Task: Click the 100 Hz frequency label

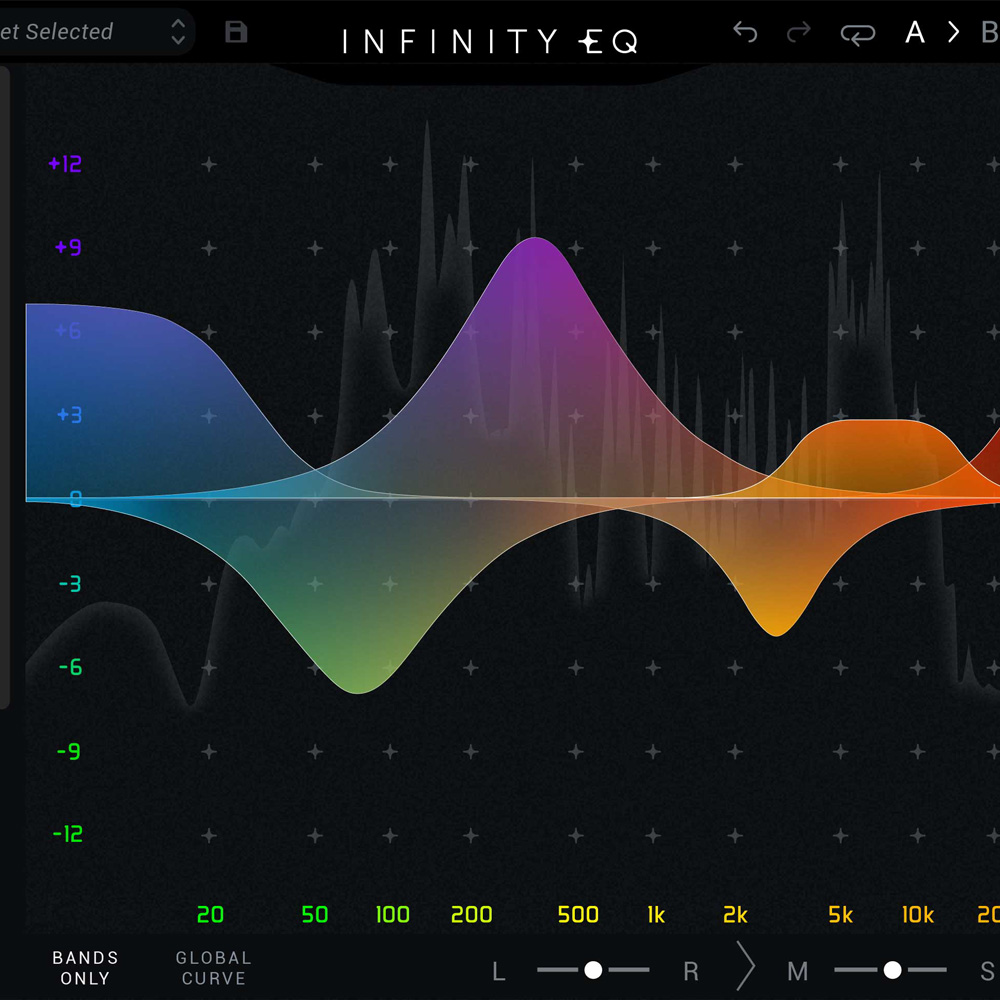Action: point(392,915)
